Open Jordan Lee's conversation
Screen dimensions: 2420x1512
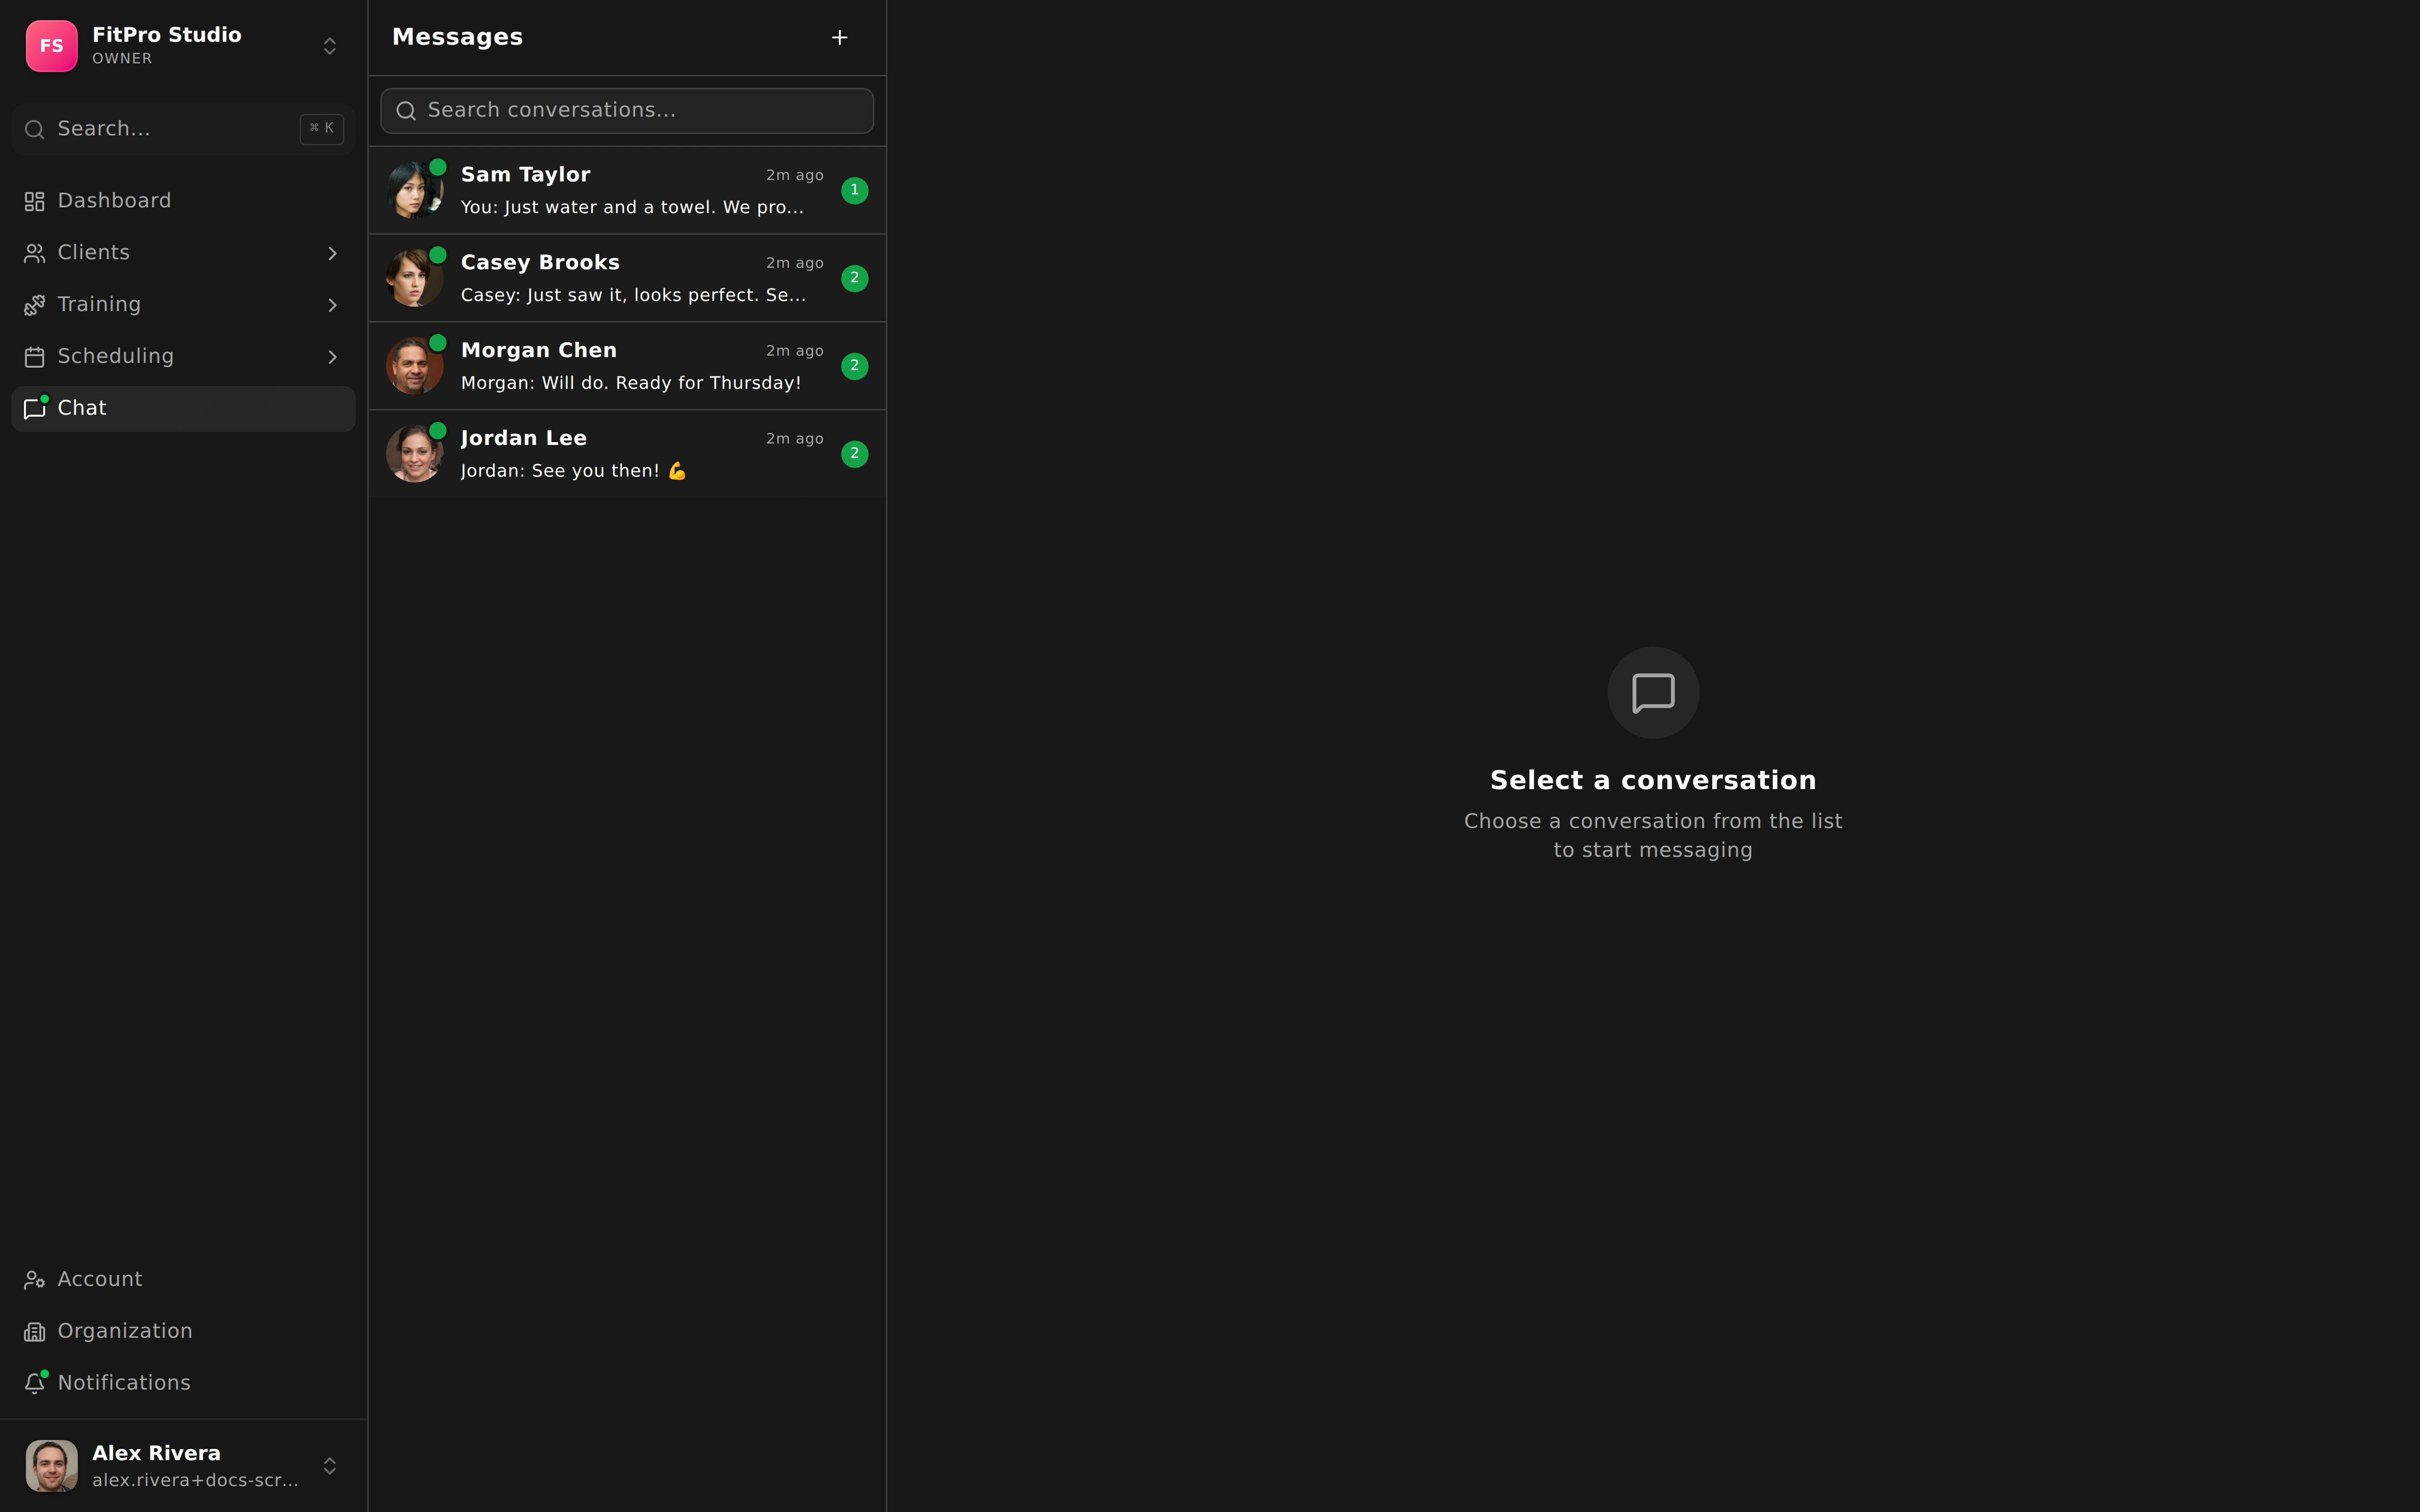627,455
